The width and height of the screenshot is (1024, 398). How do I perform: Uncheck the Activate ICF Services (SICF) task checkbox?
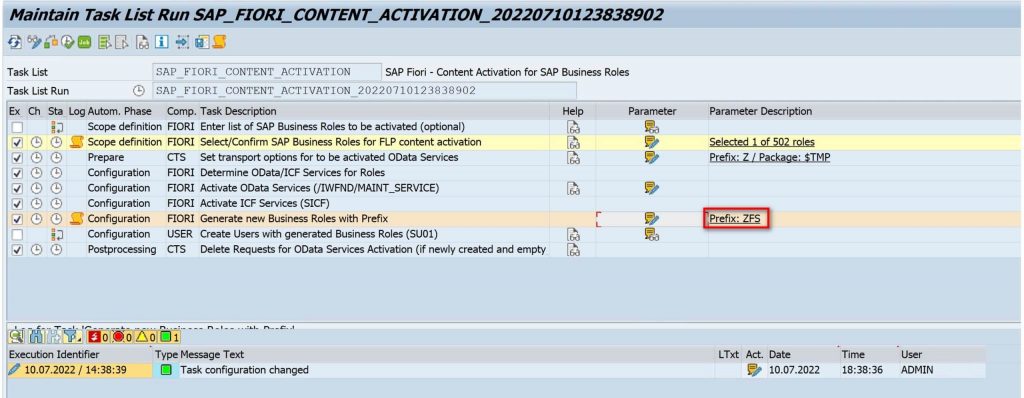17,203
